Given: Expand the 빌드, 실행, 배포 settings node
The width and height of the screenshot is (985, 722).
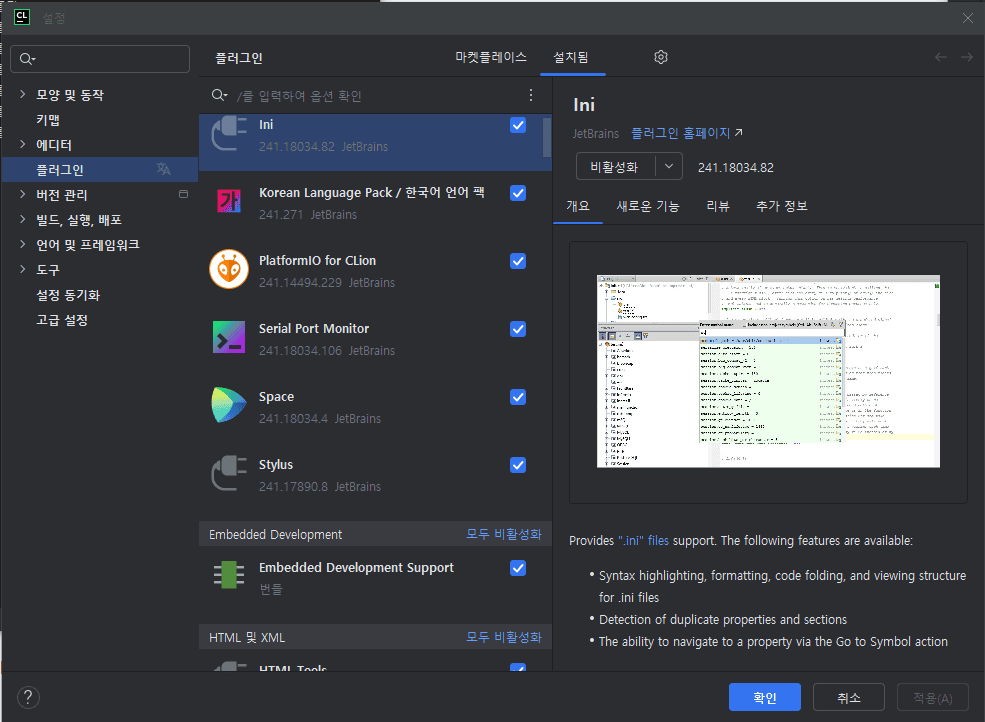Looking at the screenshot, I should [x=23, y=220].
